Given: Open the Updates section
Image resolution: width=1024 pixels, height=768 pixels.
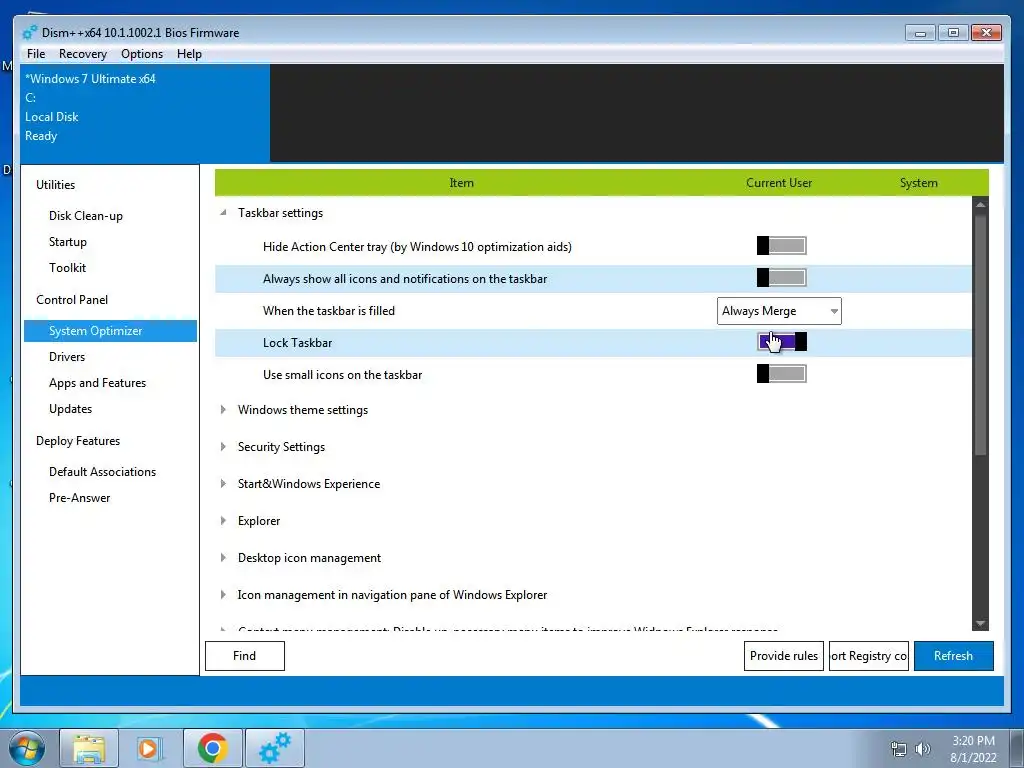Looking at the screenshot, I should point(70,409).
